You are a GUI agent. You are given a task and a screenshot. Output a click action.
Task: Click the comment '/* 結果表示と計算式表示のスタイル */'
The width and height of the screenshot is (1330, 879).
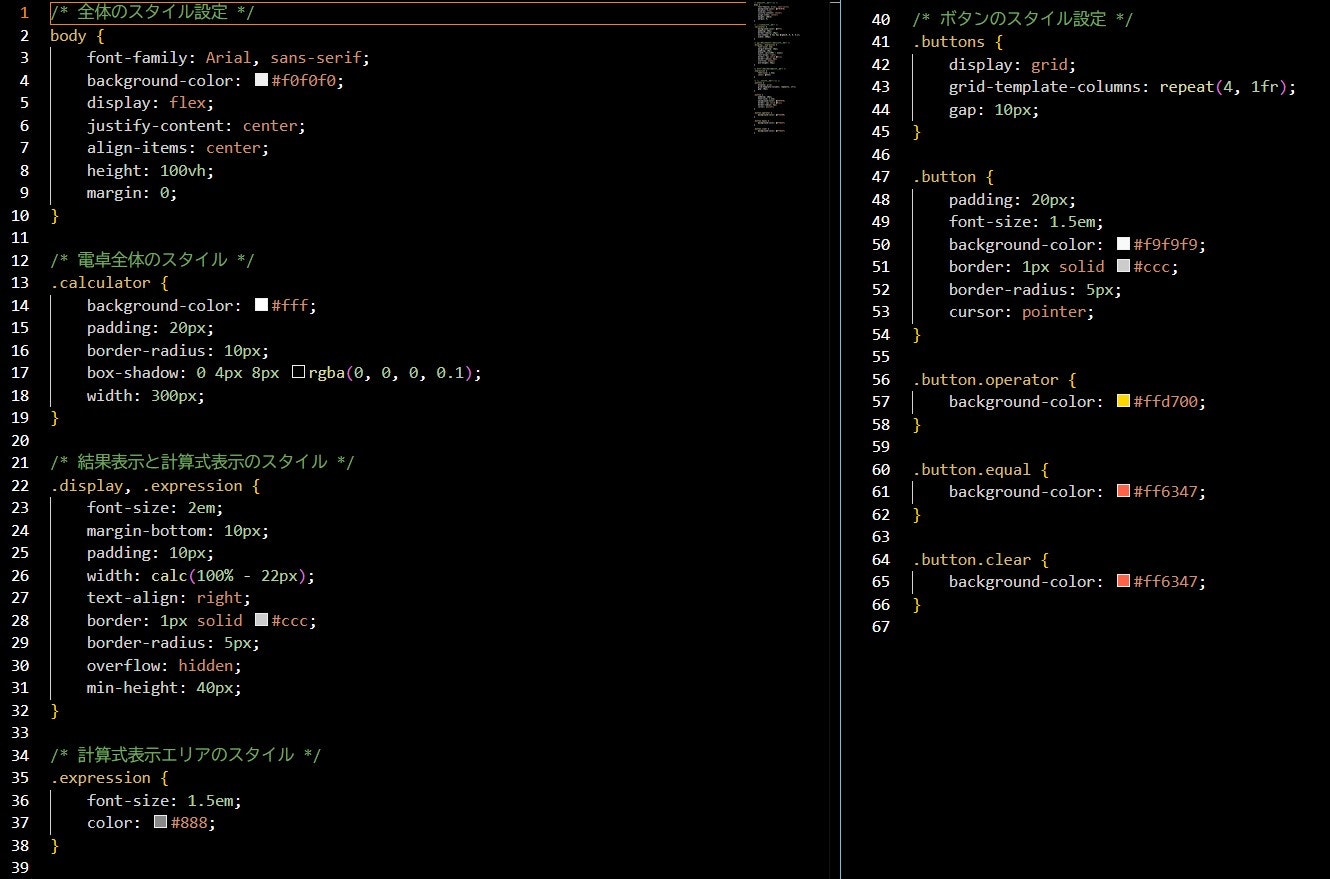[x=202, y=463]
